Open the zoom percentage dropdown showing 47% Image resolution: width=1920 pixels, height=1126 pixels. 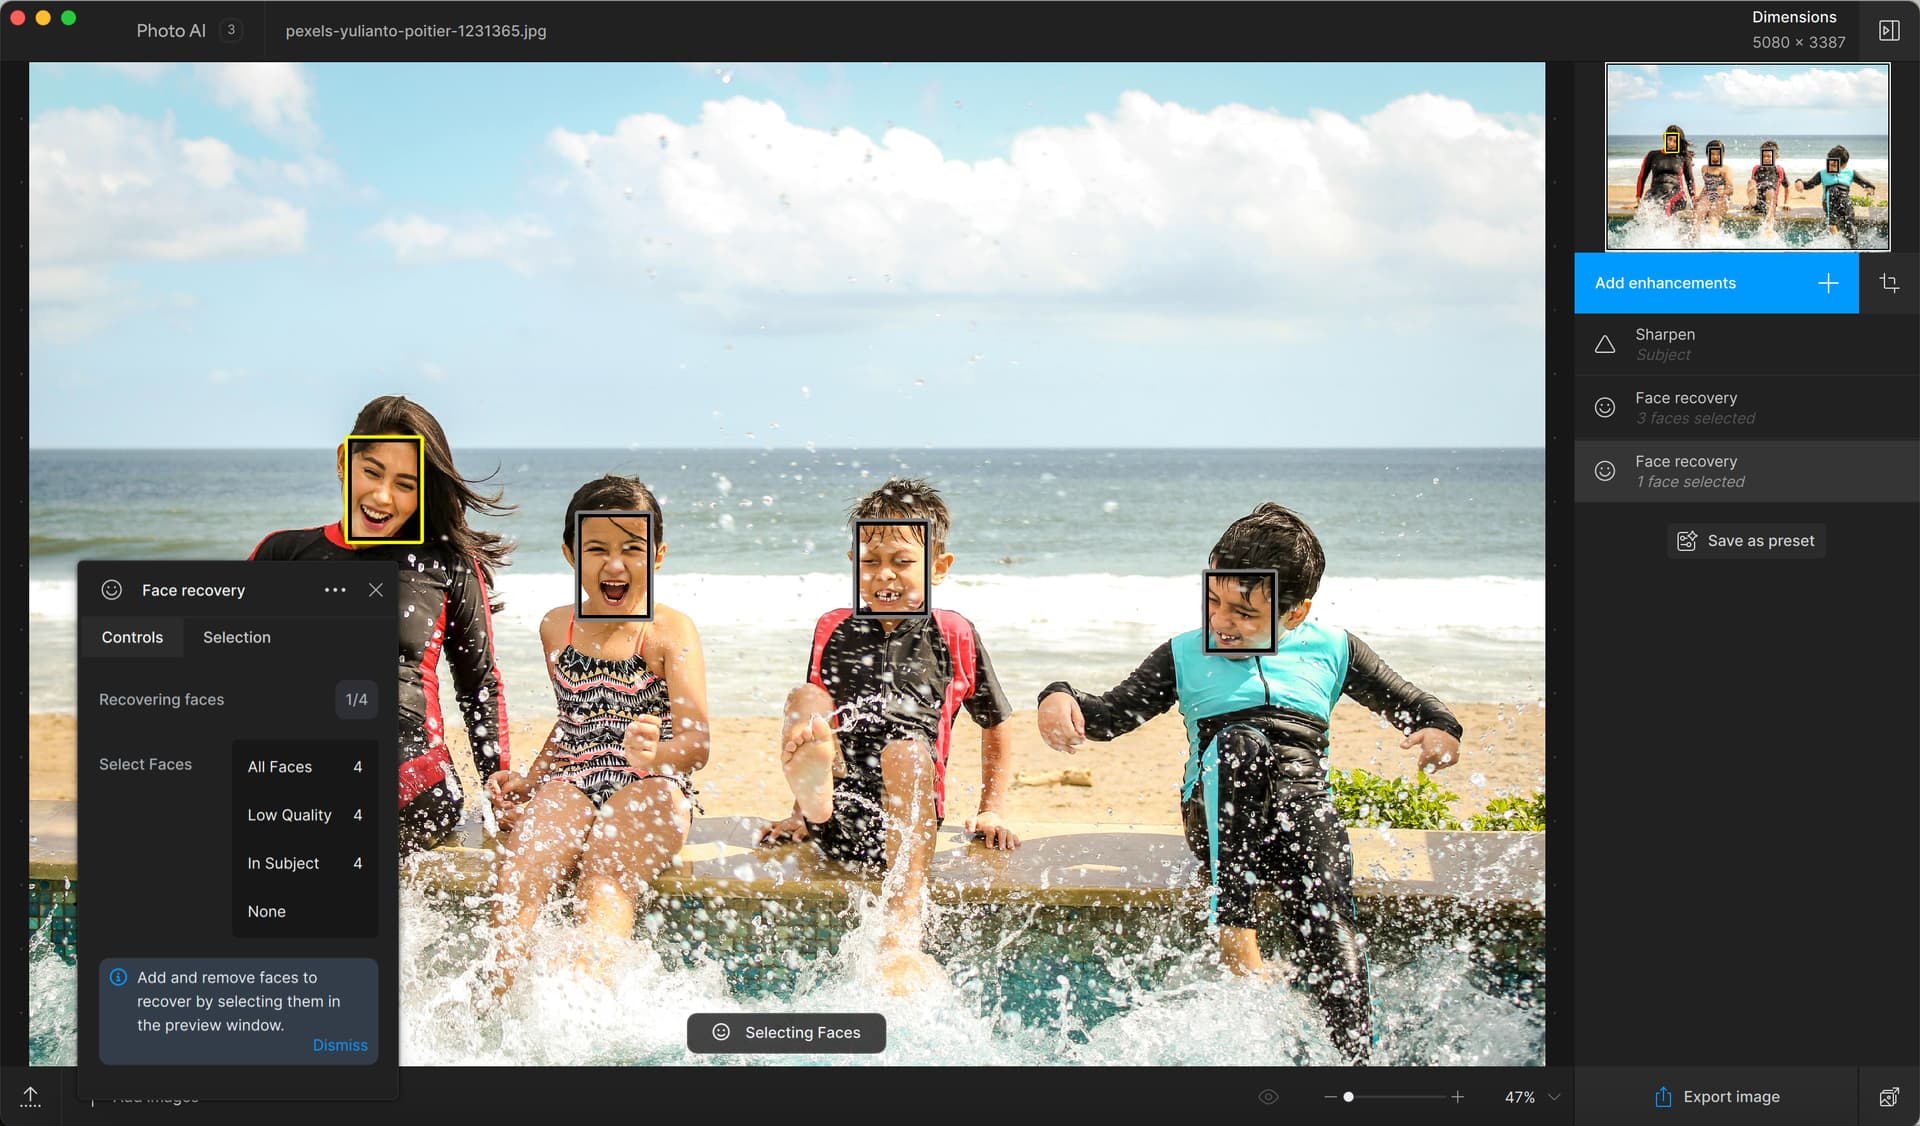tap(1530, 1096)
